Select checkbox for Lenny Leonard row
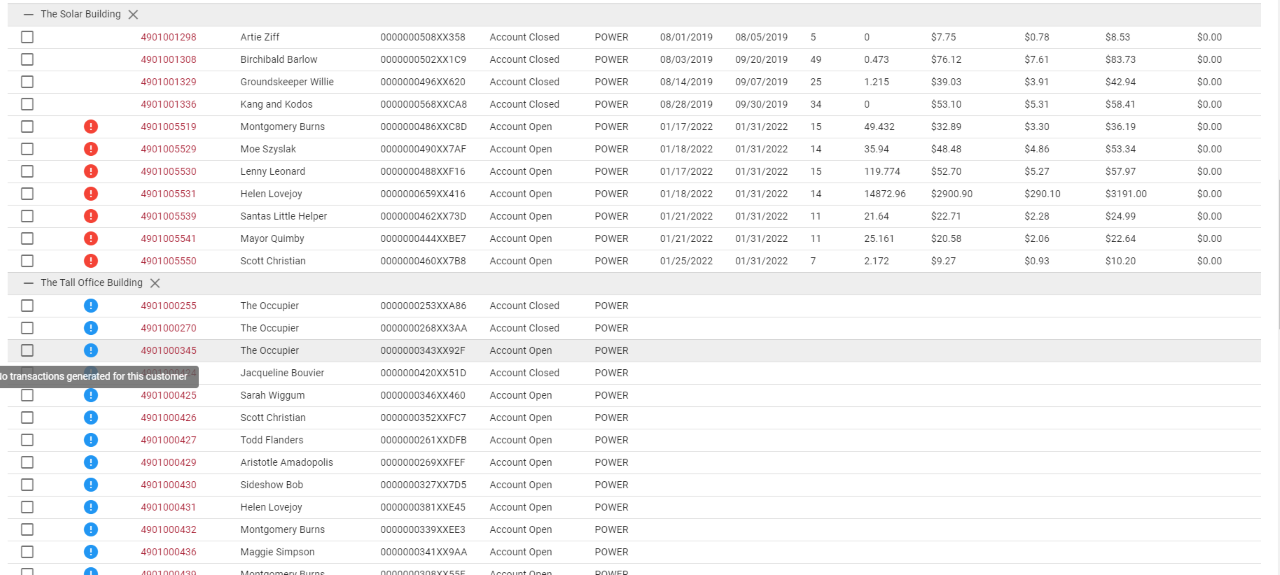The width and height of the screenshot is (1280, 575). [27, 172]
